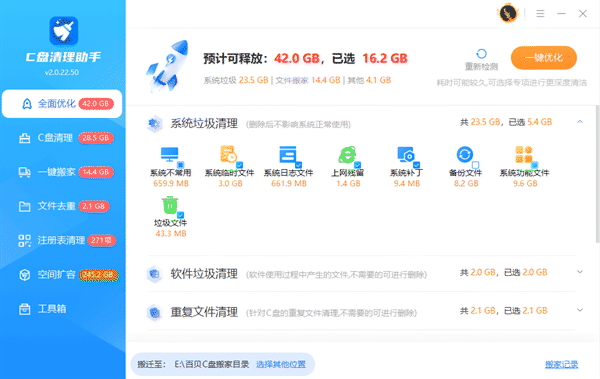Open the 搬家记录 link

click(x=561, y=364)
